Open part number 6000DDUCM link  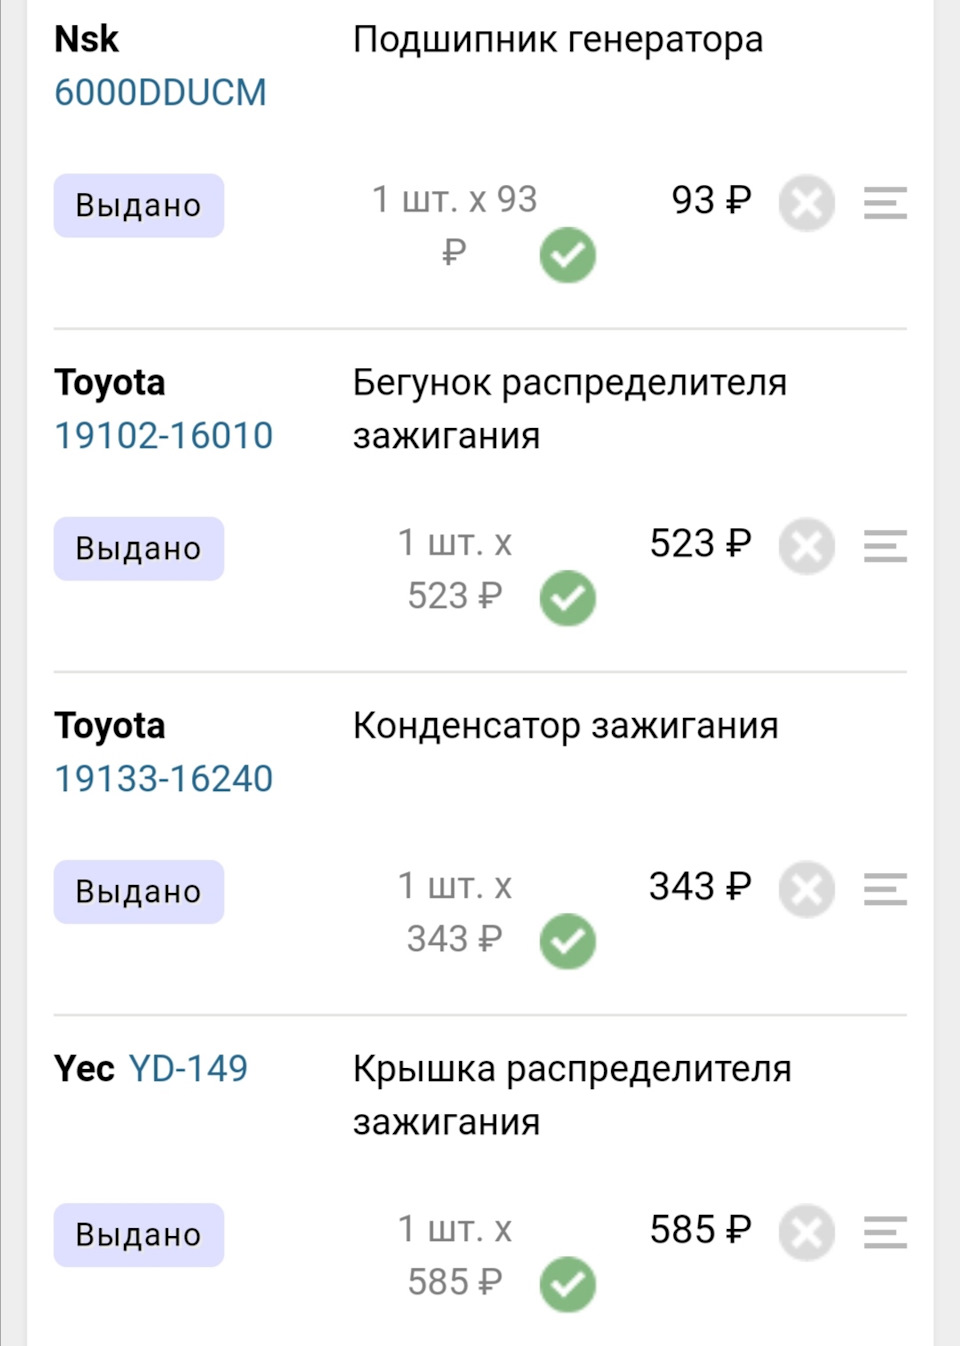160,92
